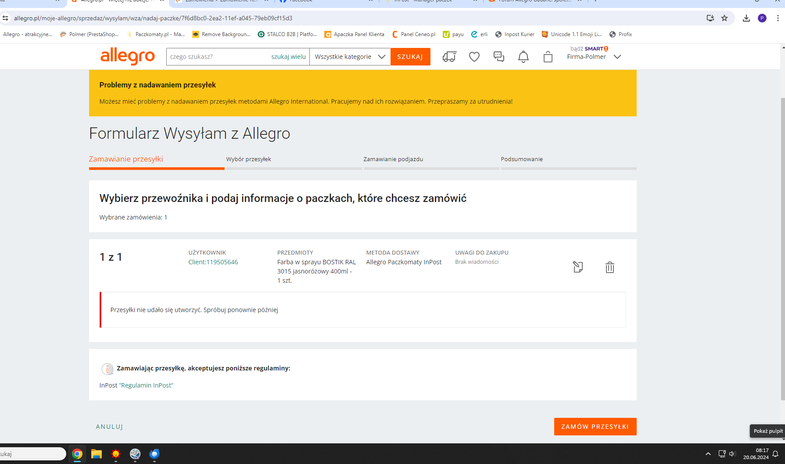Open the delivery truck icon in header
Screen dimensions: 785x464
(449, 57)
